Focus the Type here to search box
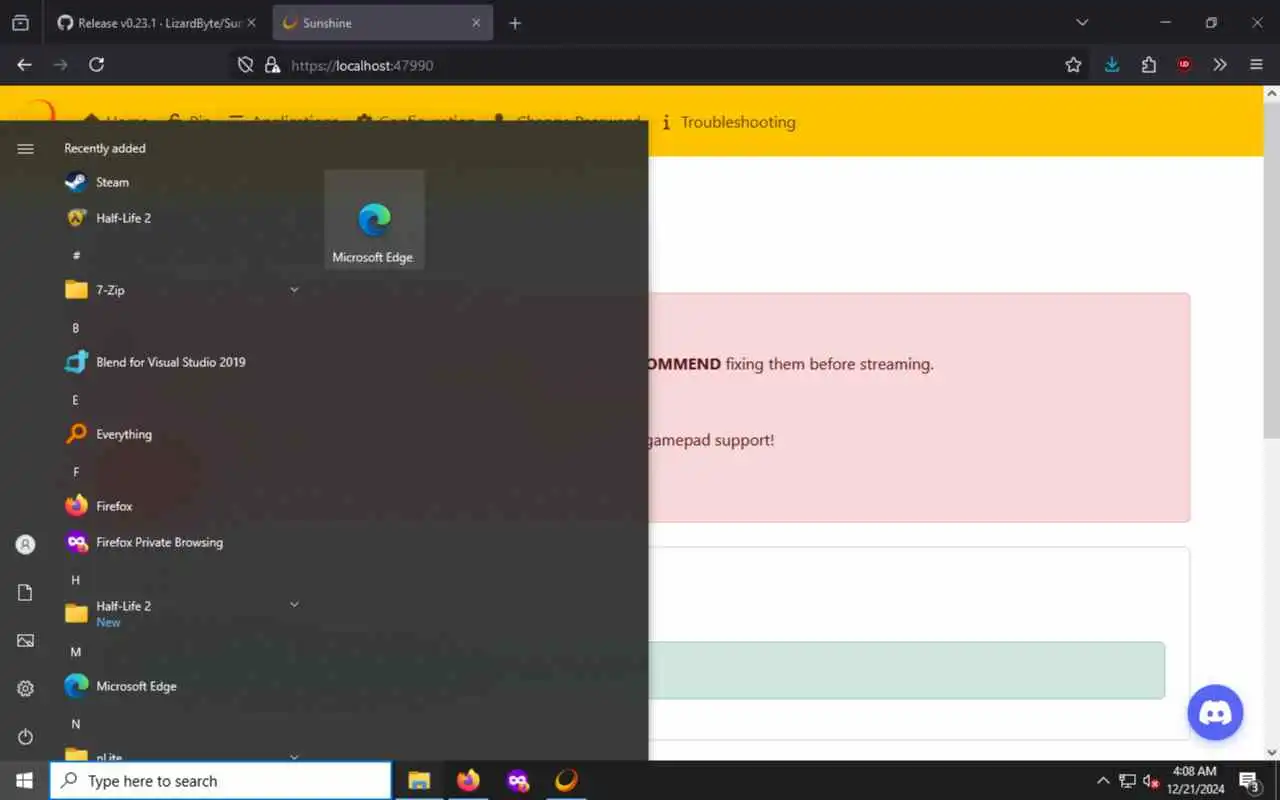Image resolution: width=1280 pixels, height=800 pixels. tap(220, 781)
